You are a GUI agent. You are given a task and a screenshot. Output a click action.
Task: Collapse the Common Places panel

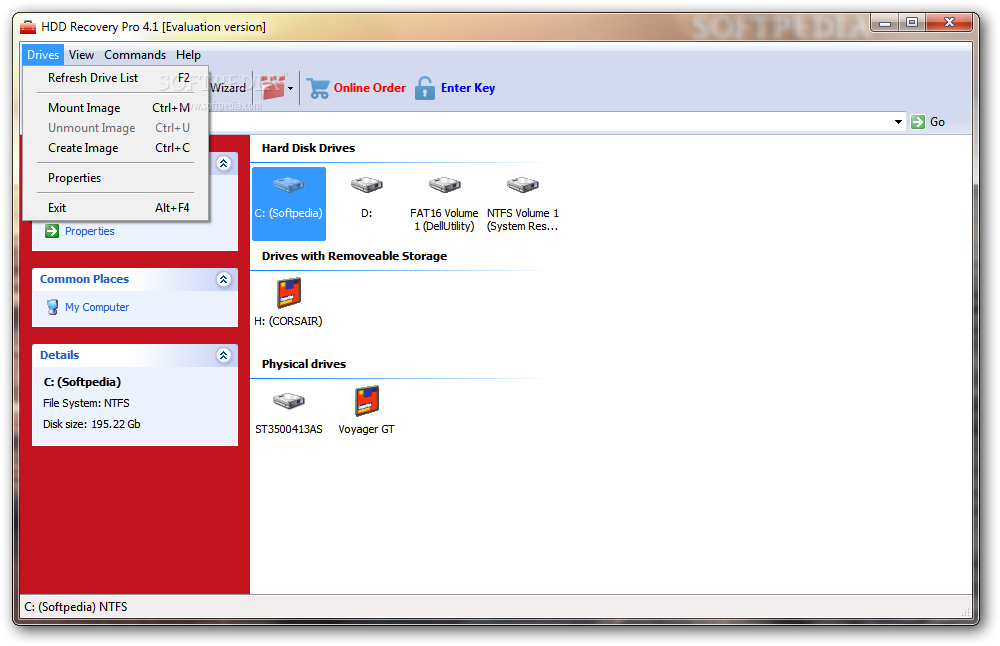pyautogui.click(x=223, y=279)
